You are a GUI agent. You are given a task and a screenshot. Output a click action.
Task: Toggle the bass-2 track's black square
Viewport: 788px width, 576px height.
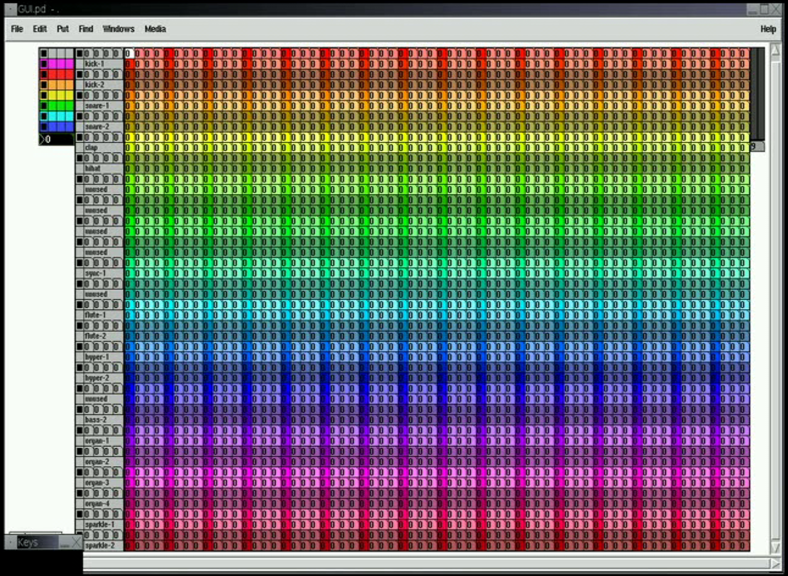coord(79,410)
